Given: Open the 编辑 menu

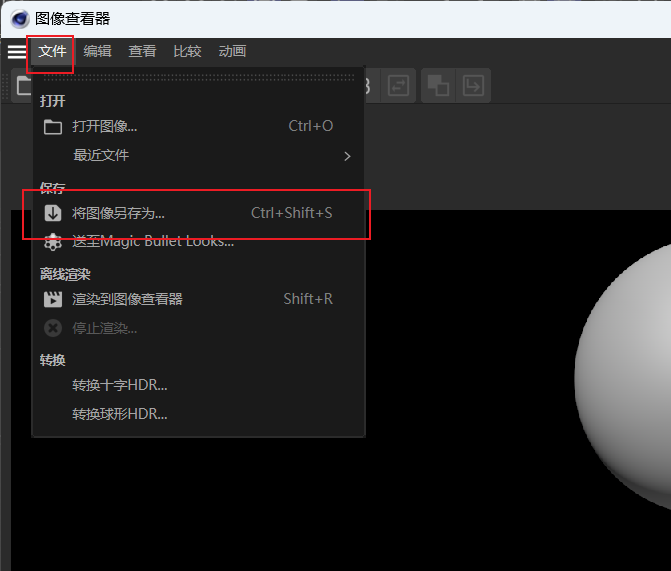Looking at the screenshot, I should [98, 51].
